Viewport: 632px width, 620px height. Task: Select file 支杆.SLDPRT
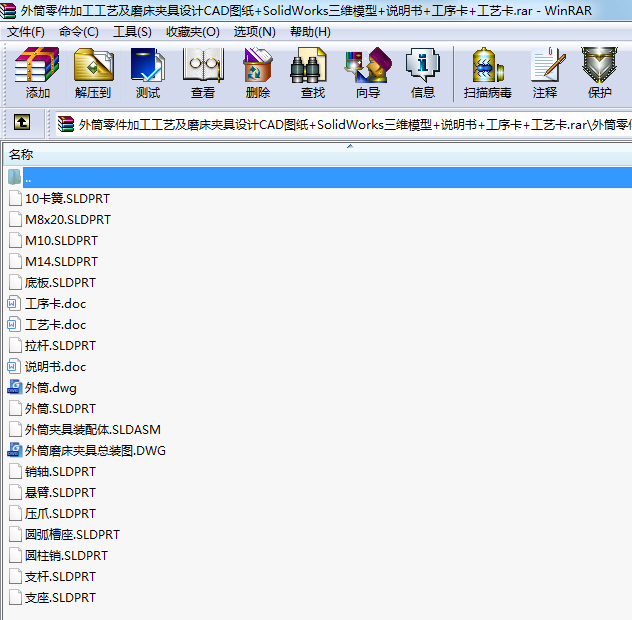pos(60,576)
